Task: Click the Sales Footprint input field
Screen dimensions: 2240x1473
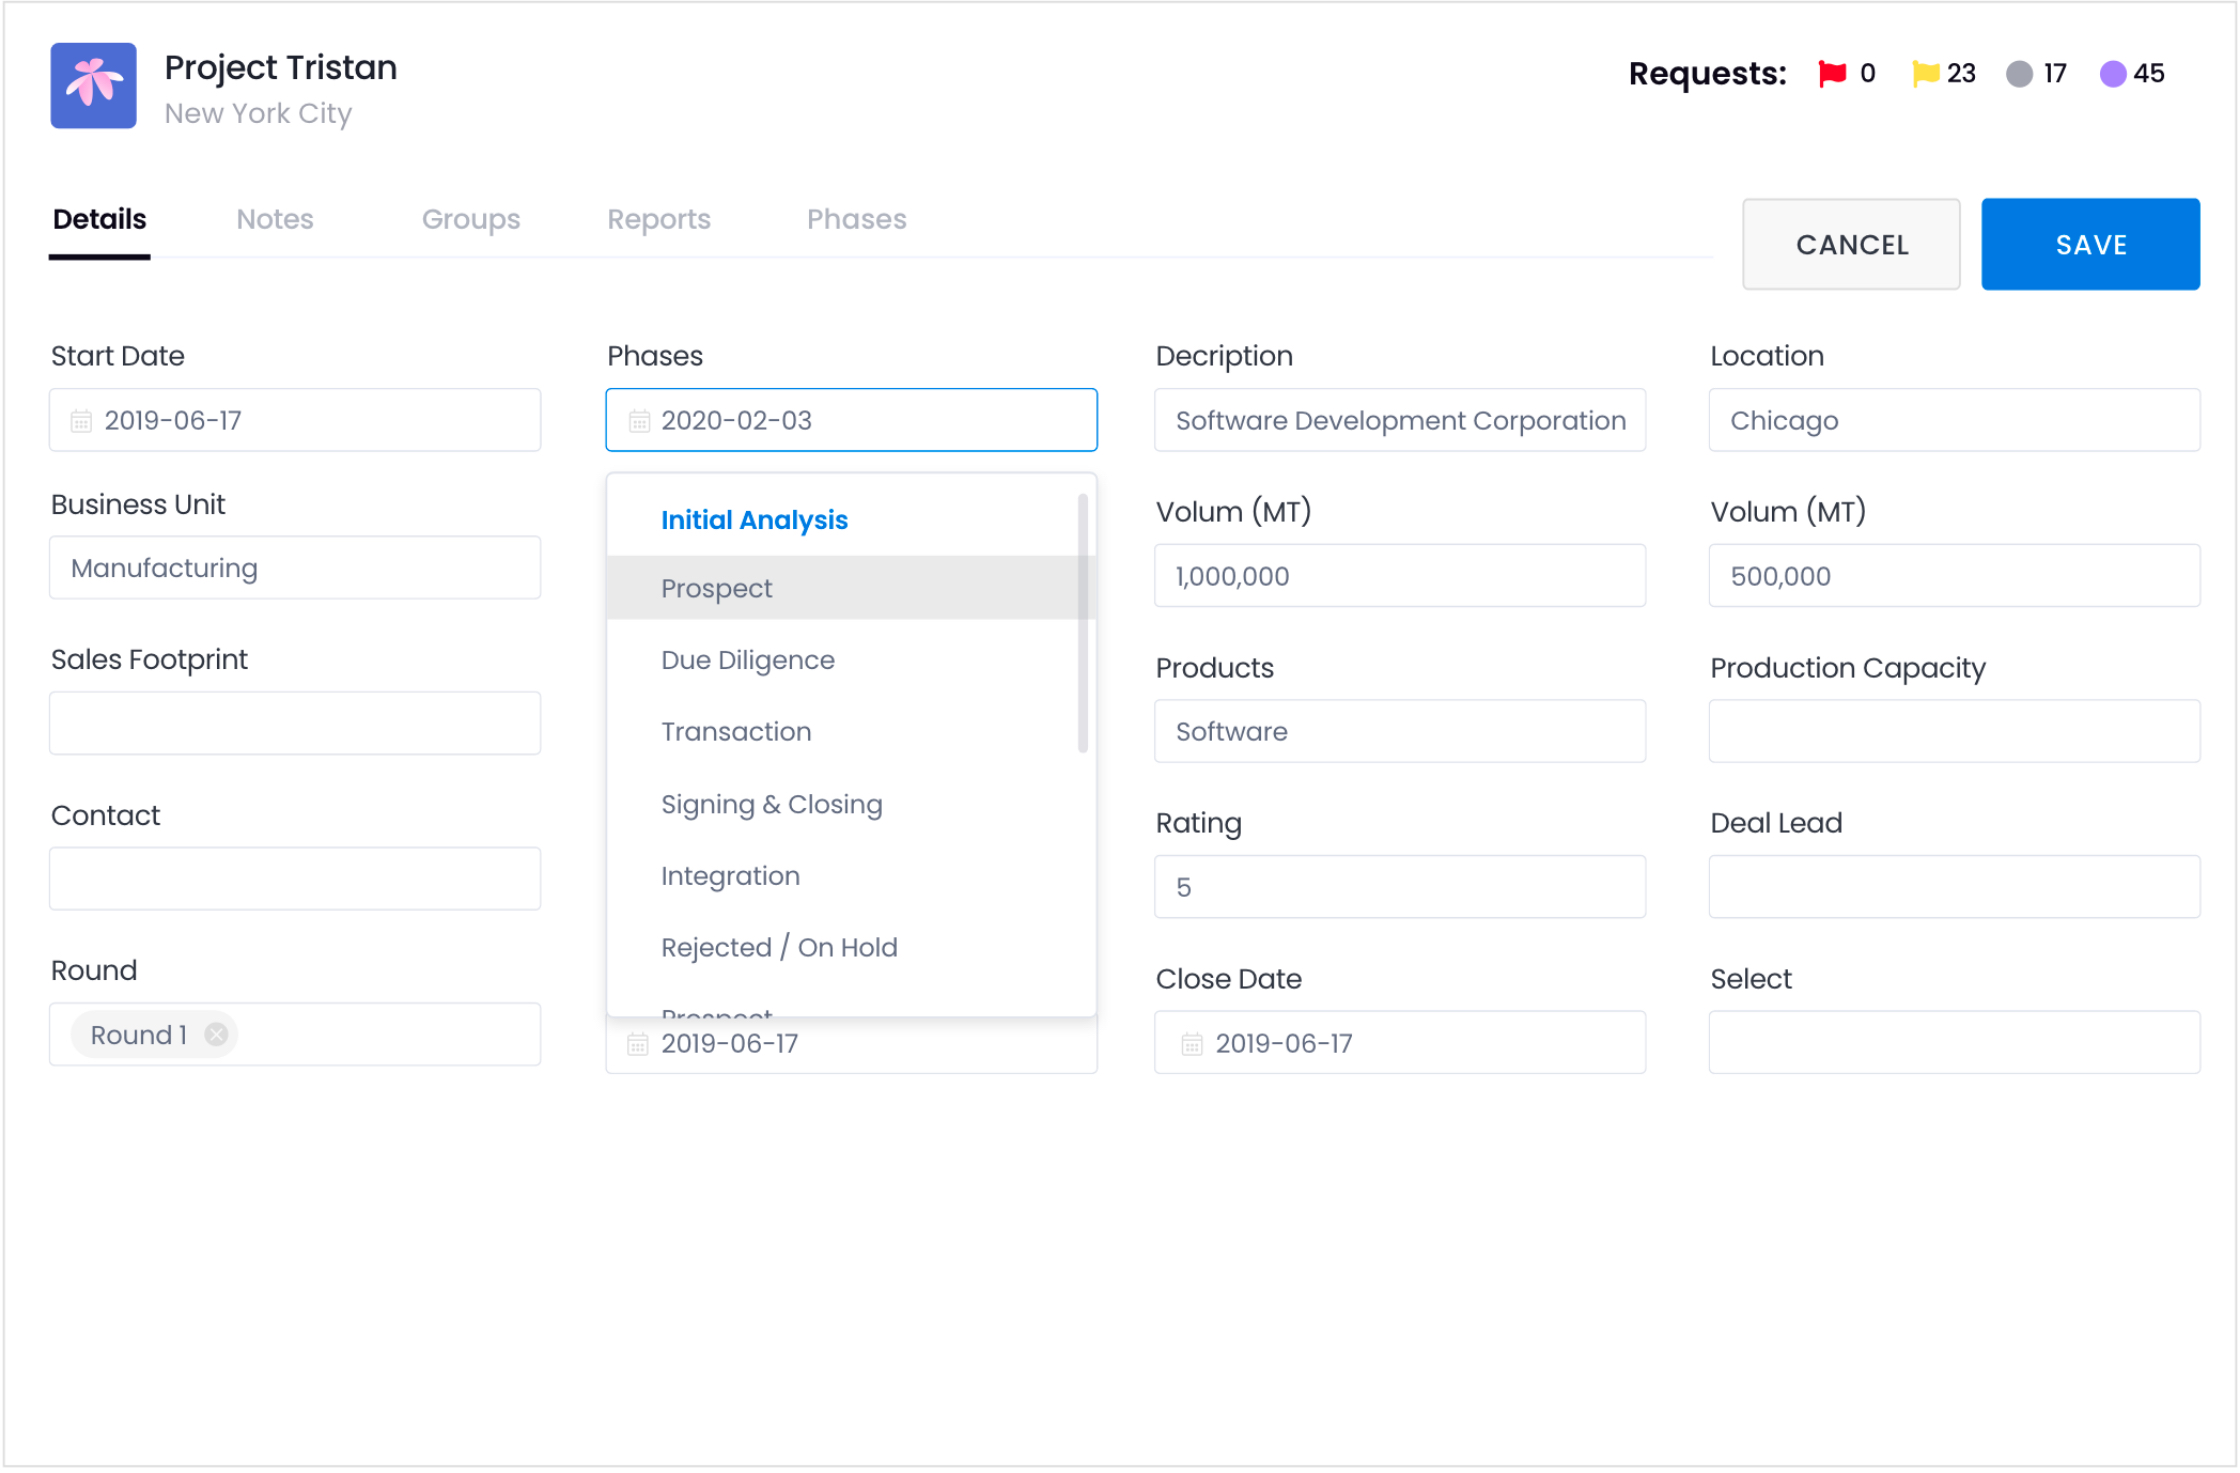Action: point(295,723)
